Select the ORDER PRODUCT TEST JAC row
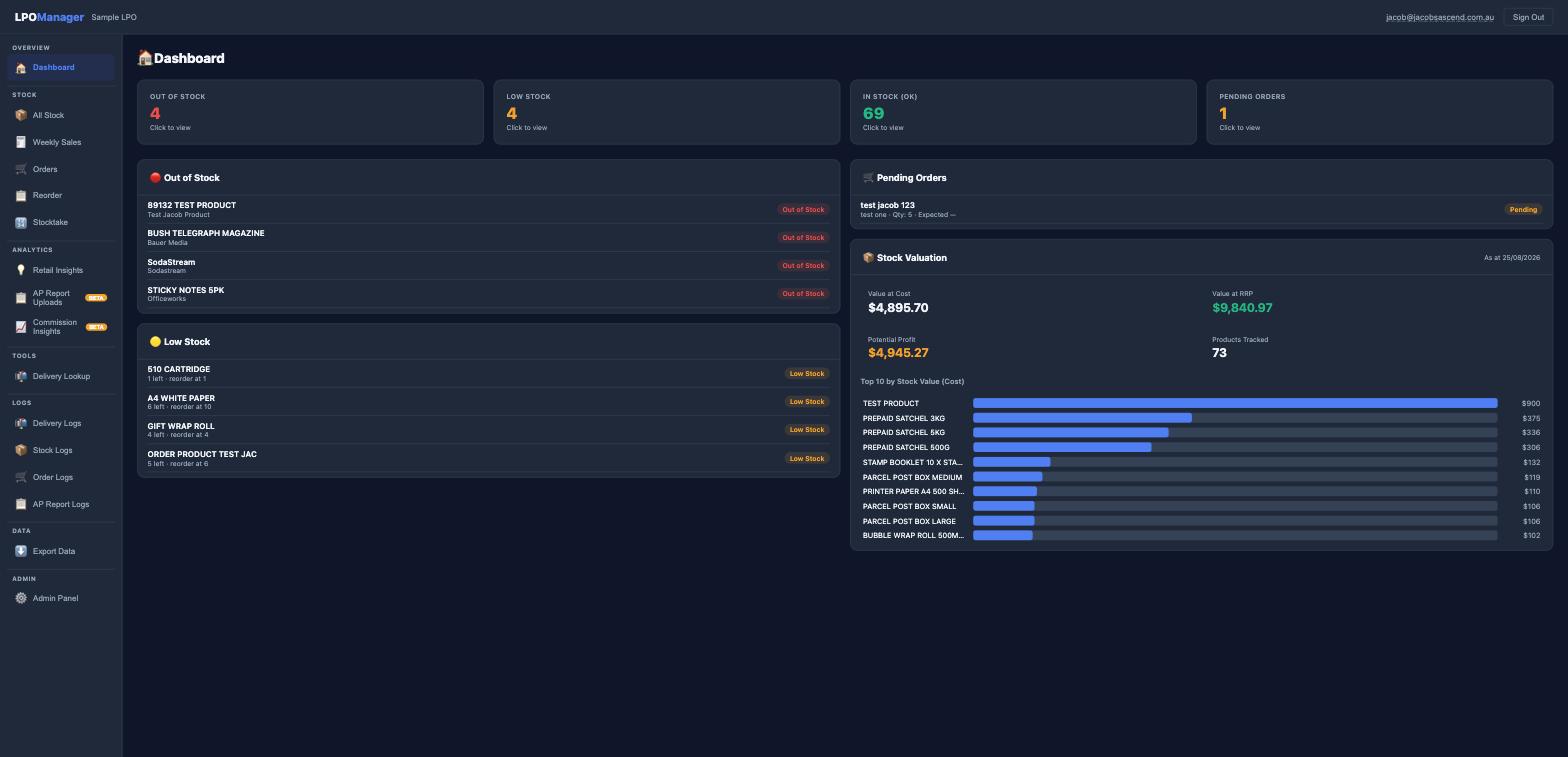Image resolution: width=1568 pixels, height=757 pixels. coord(488,458)
